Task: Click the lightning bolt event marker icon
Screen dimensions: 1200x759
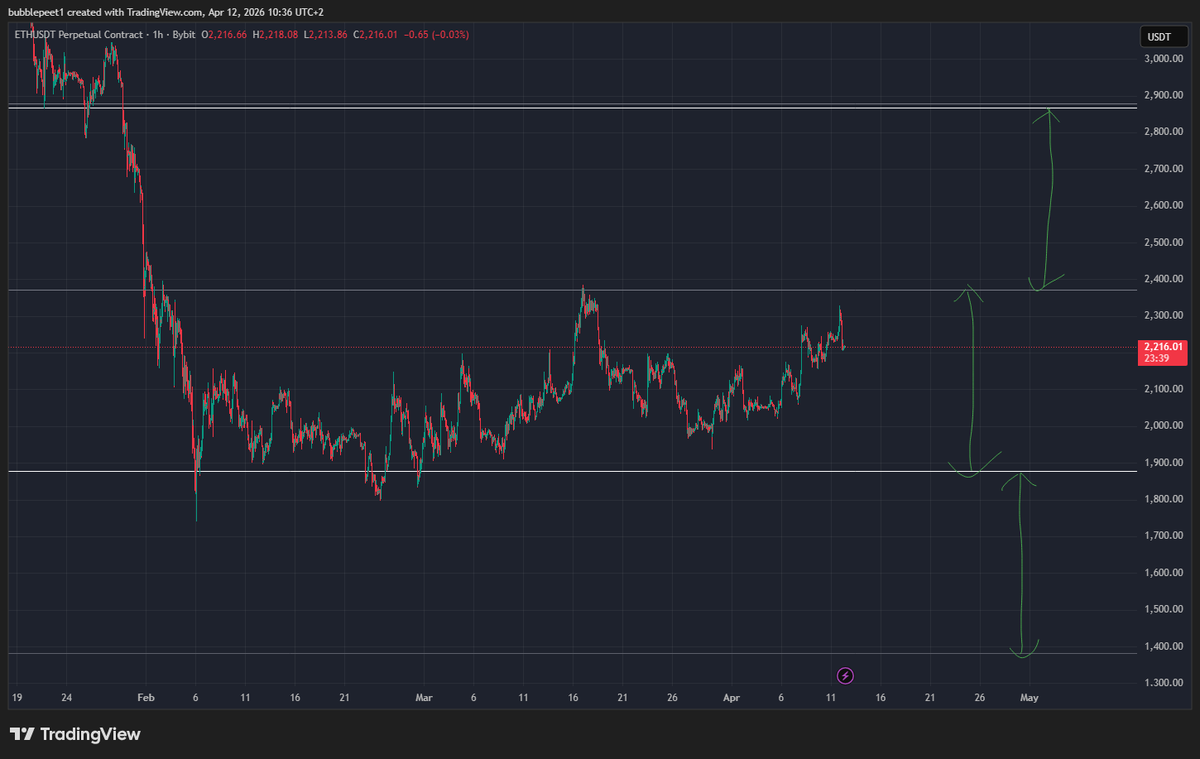Action: (x=845, y=676)
